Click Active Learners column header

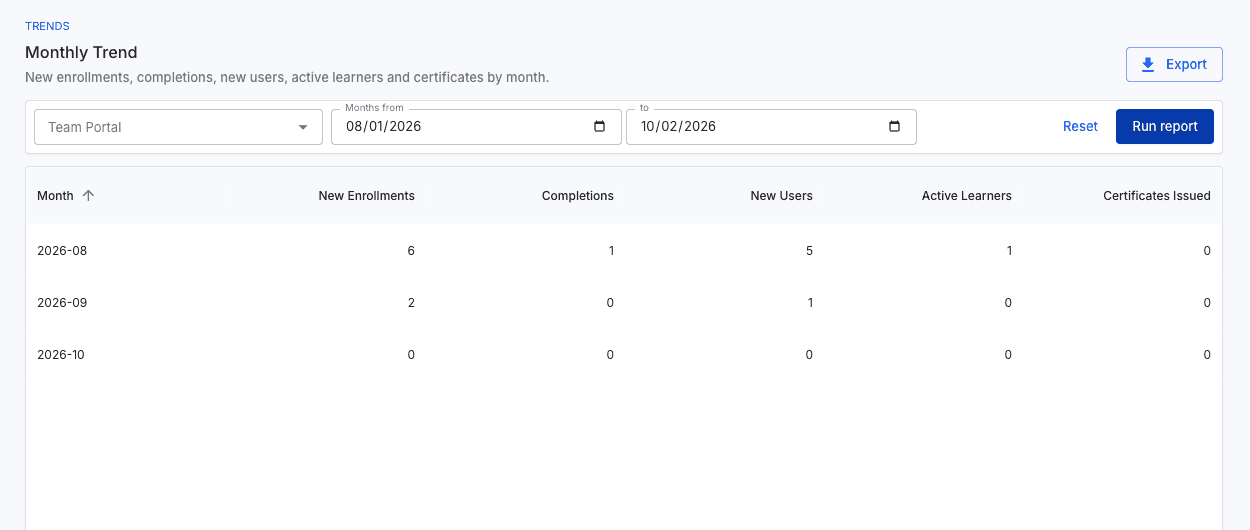click(x=967, y=196)
